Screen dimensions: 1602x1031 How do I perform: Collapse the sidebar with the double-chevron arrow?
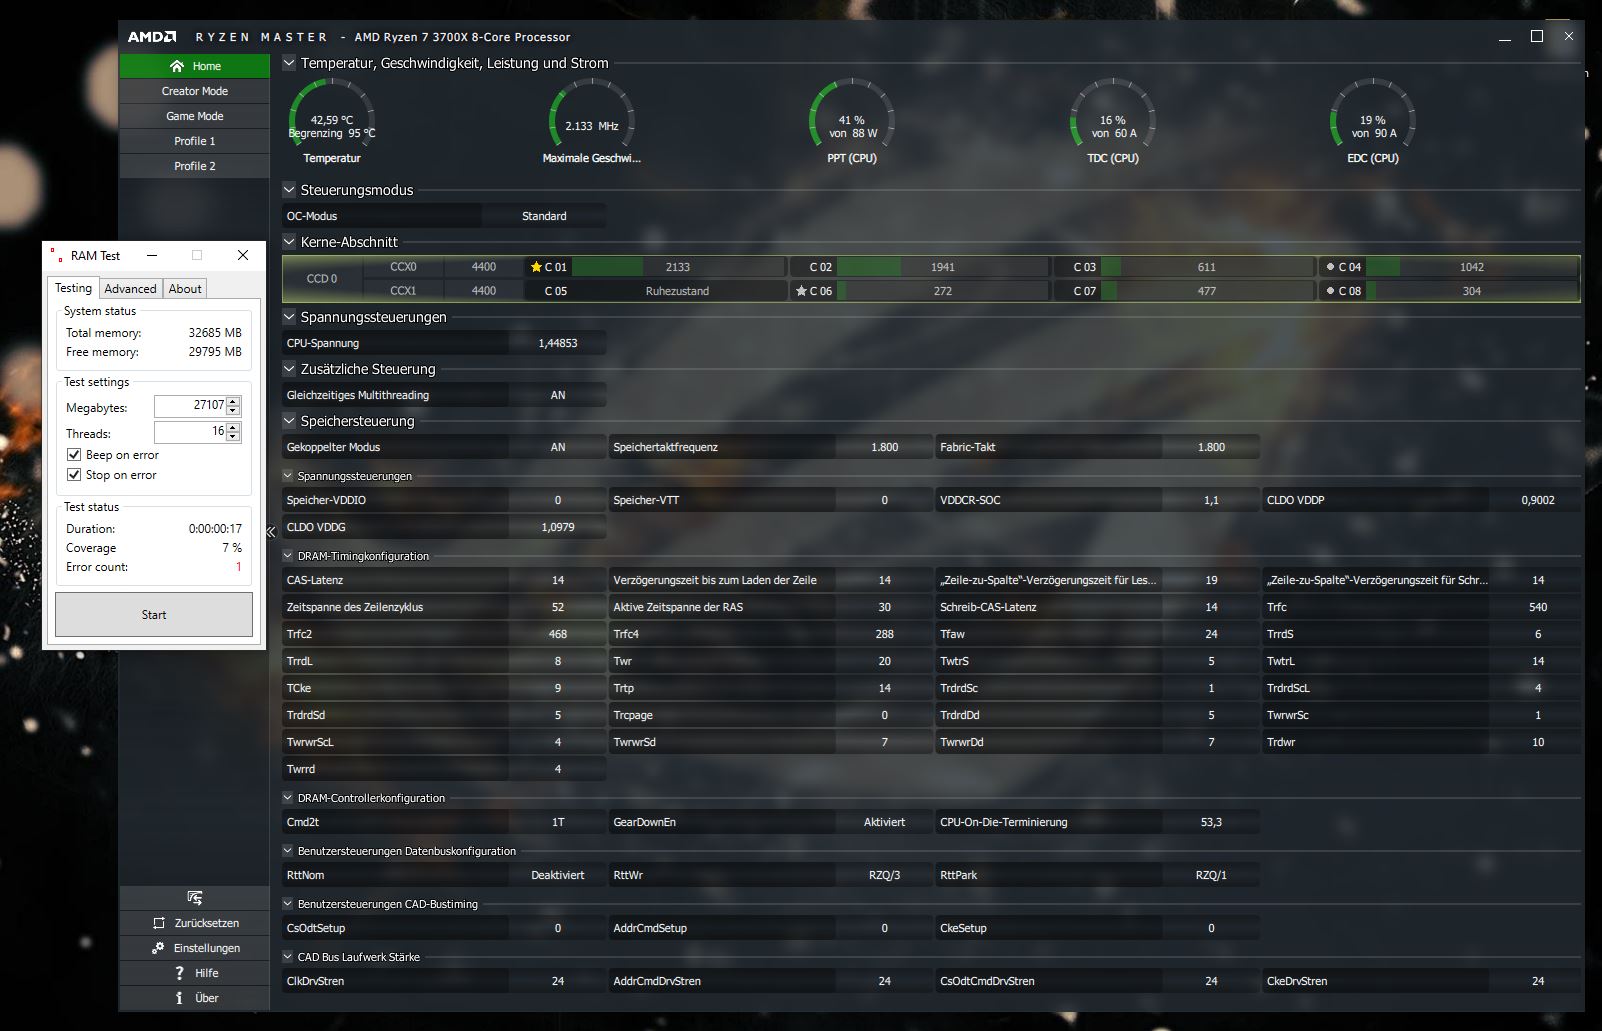click(x=271, y=532)
